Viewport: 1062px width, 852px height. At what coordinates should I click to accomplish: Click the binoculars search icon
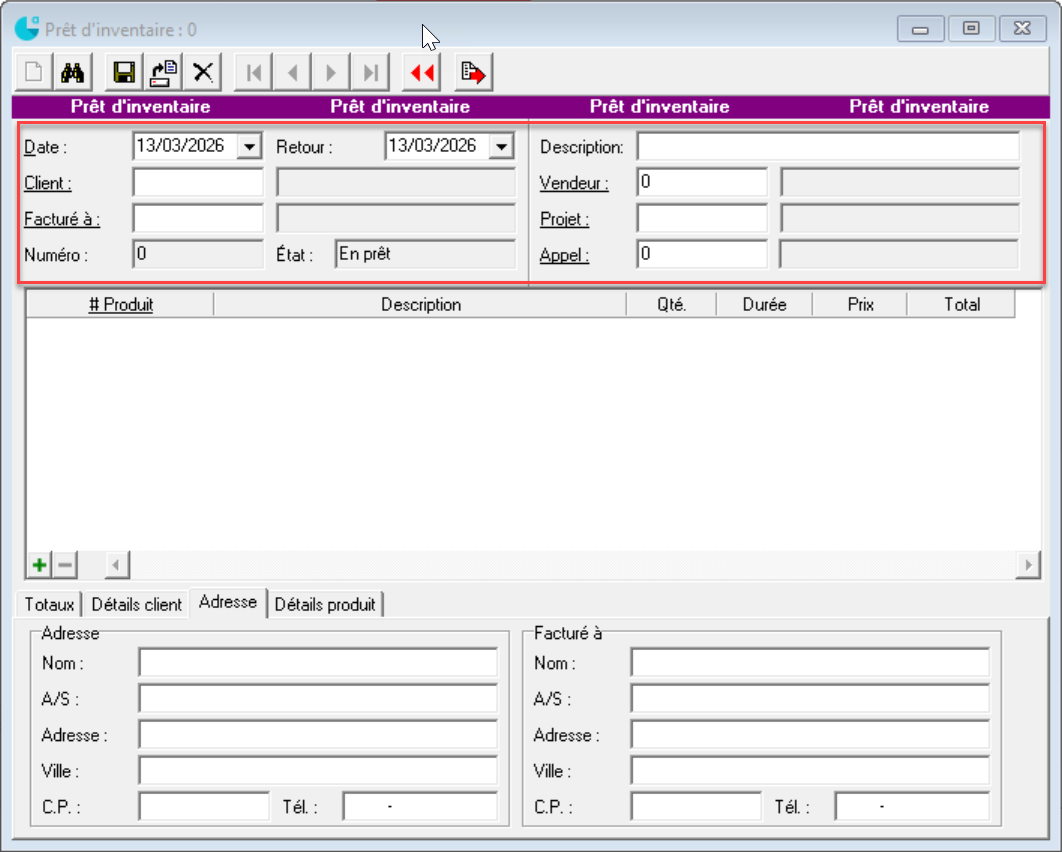[x=73, y=72]
